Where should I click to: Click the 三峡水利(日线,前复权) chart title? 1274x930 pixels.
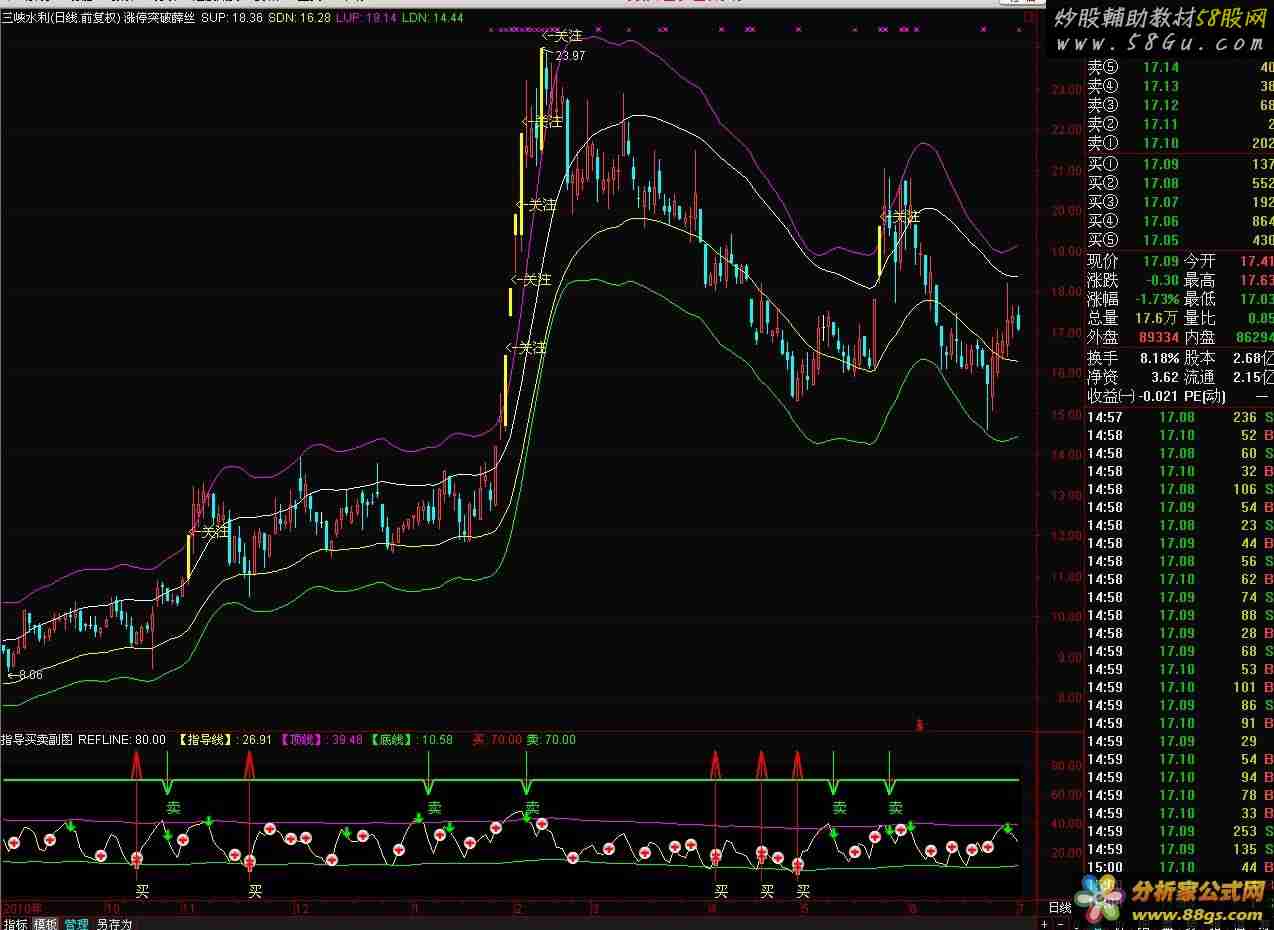click(60, 18)
